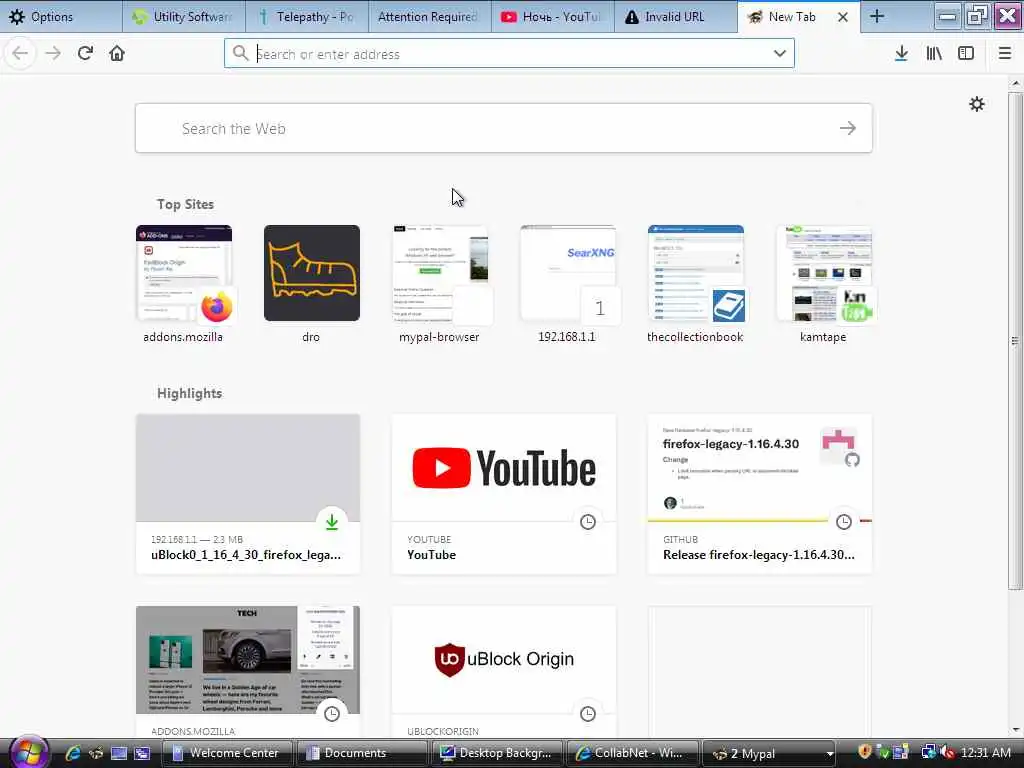Click the security shield tray icon

pyautogui.click(x=865, y=752)
